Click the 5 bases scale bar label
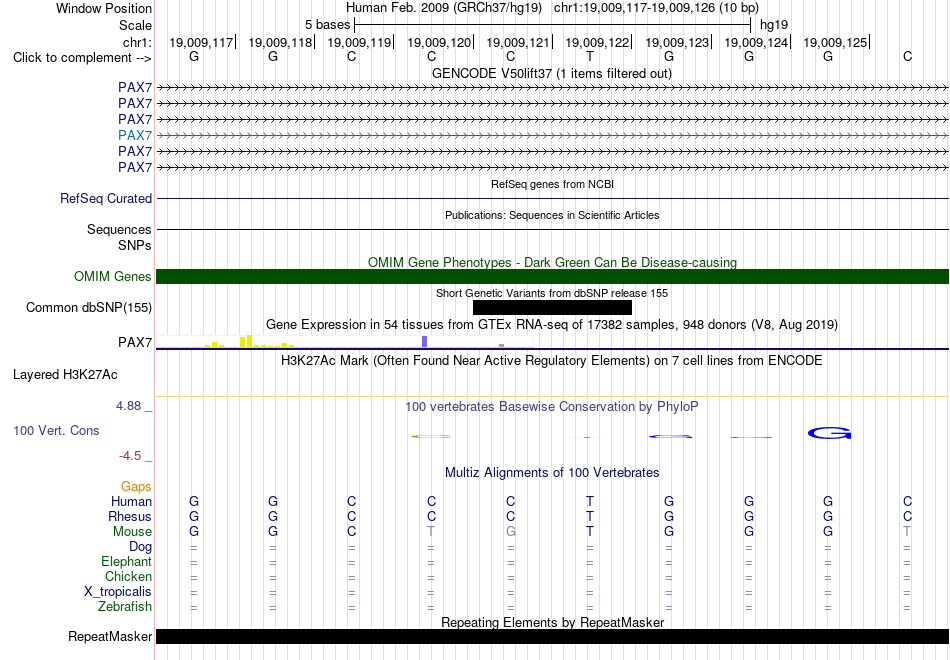This screenshot has height=660, width=950. click(328, 25)
